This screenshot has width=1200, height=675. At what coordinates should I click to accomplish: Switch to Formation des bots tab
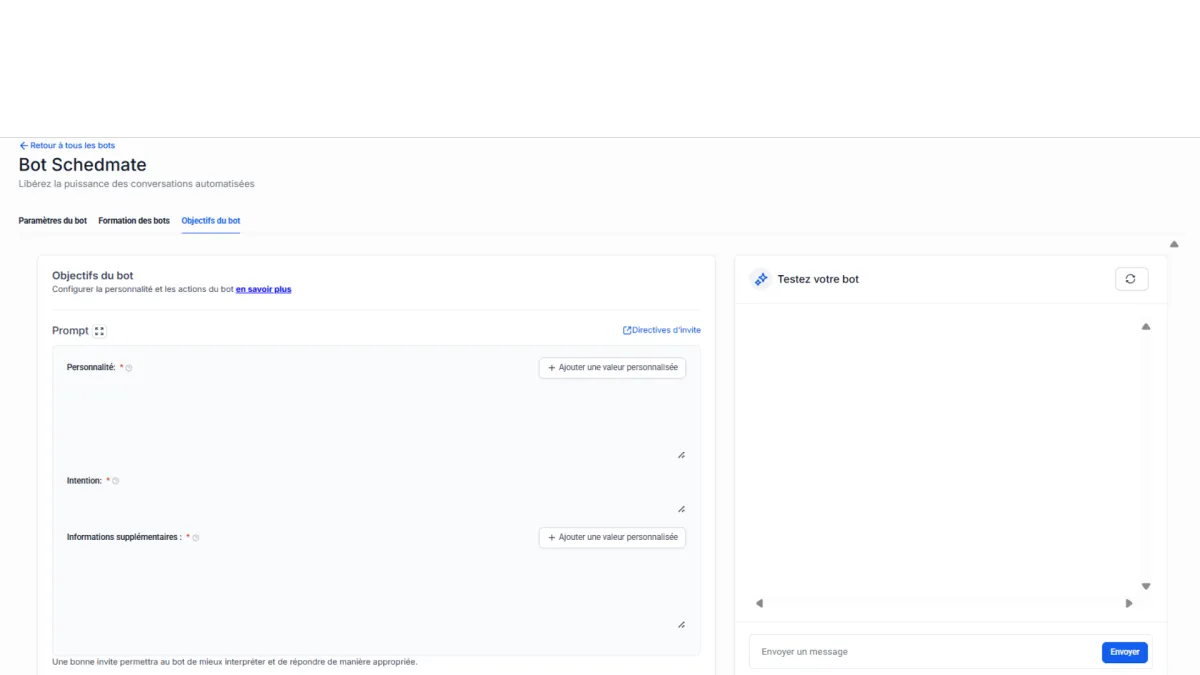pos(134,220)
